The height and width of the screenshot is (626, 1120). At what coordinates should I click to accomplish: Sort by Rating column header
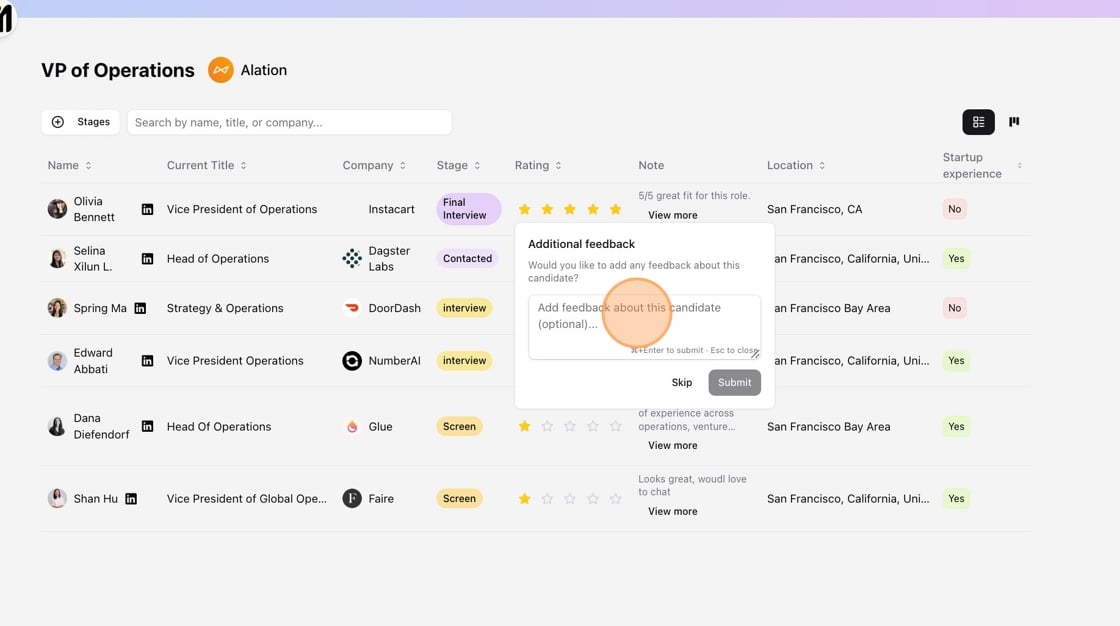click(538, 165)
